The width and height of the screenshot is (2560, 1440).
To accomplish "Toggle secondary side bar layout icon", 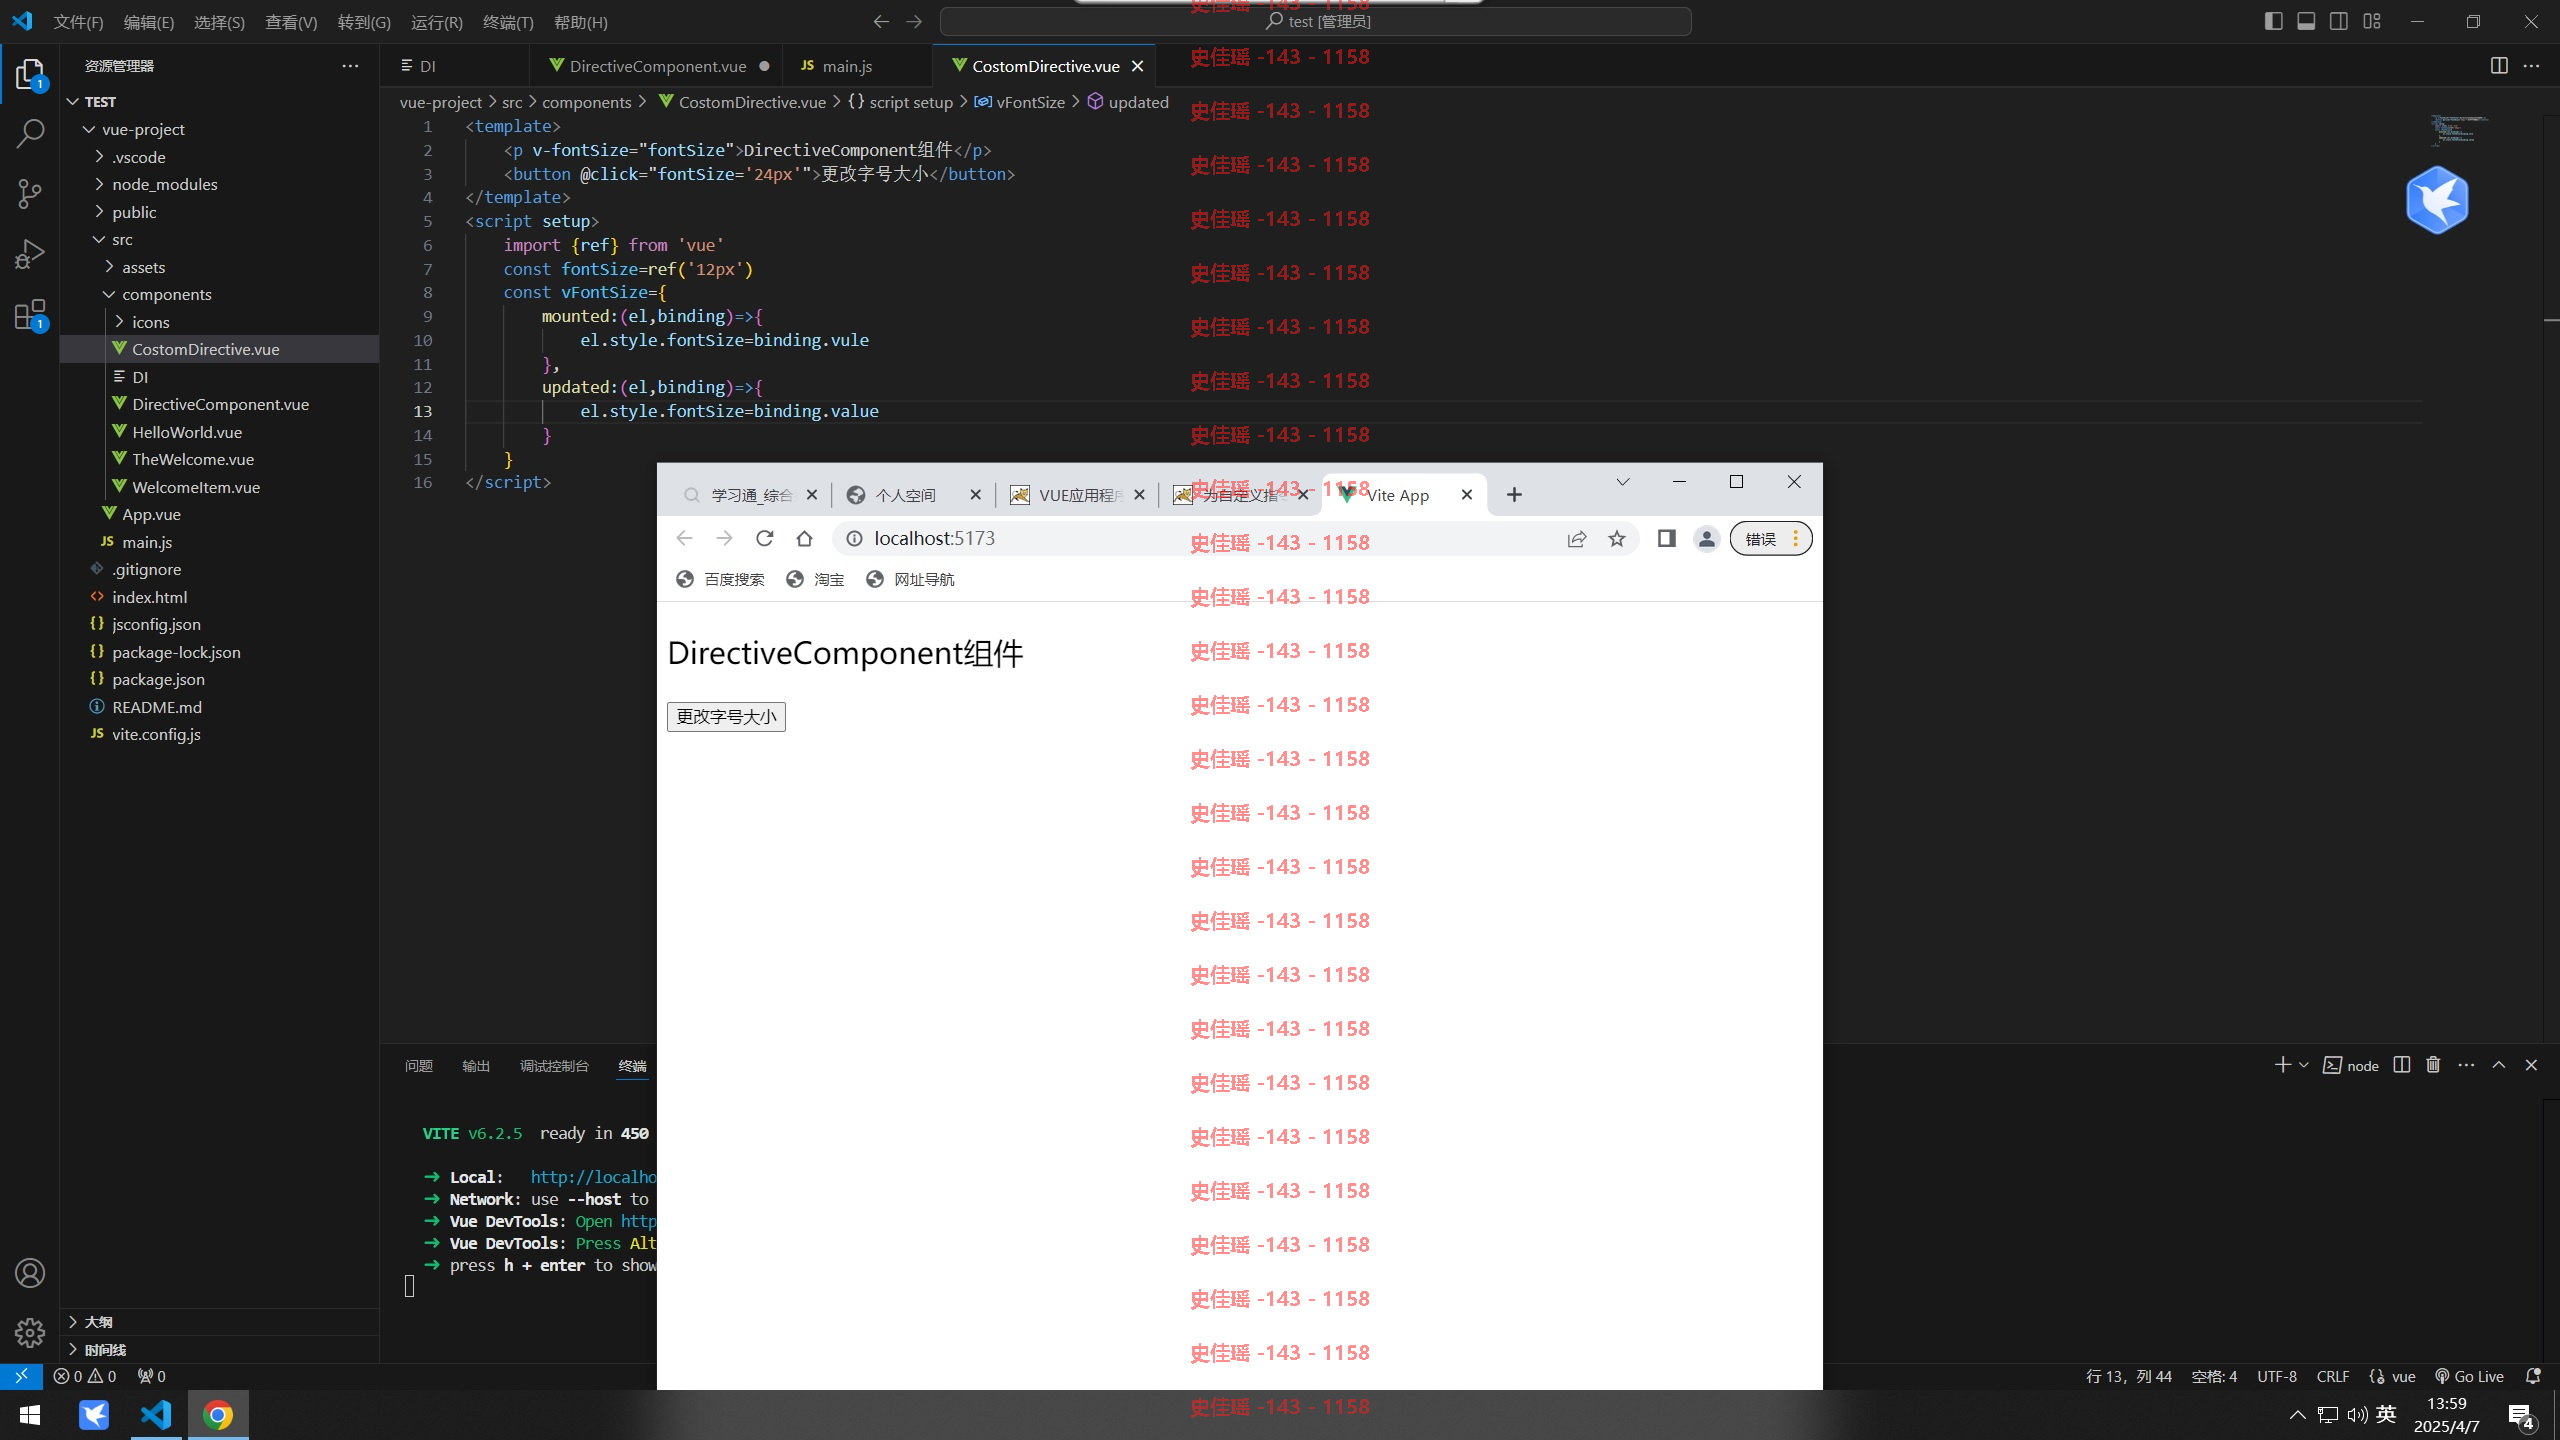I will pos(2339,21).
